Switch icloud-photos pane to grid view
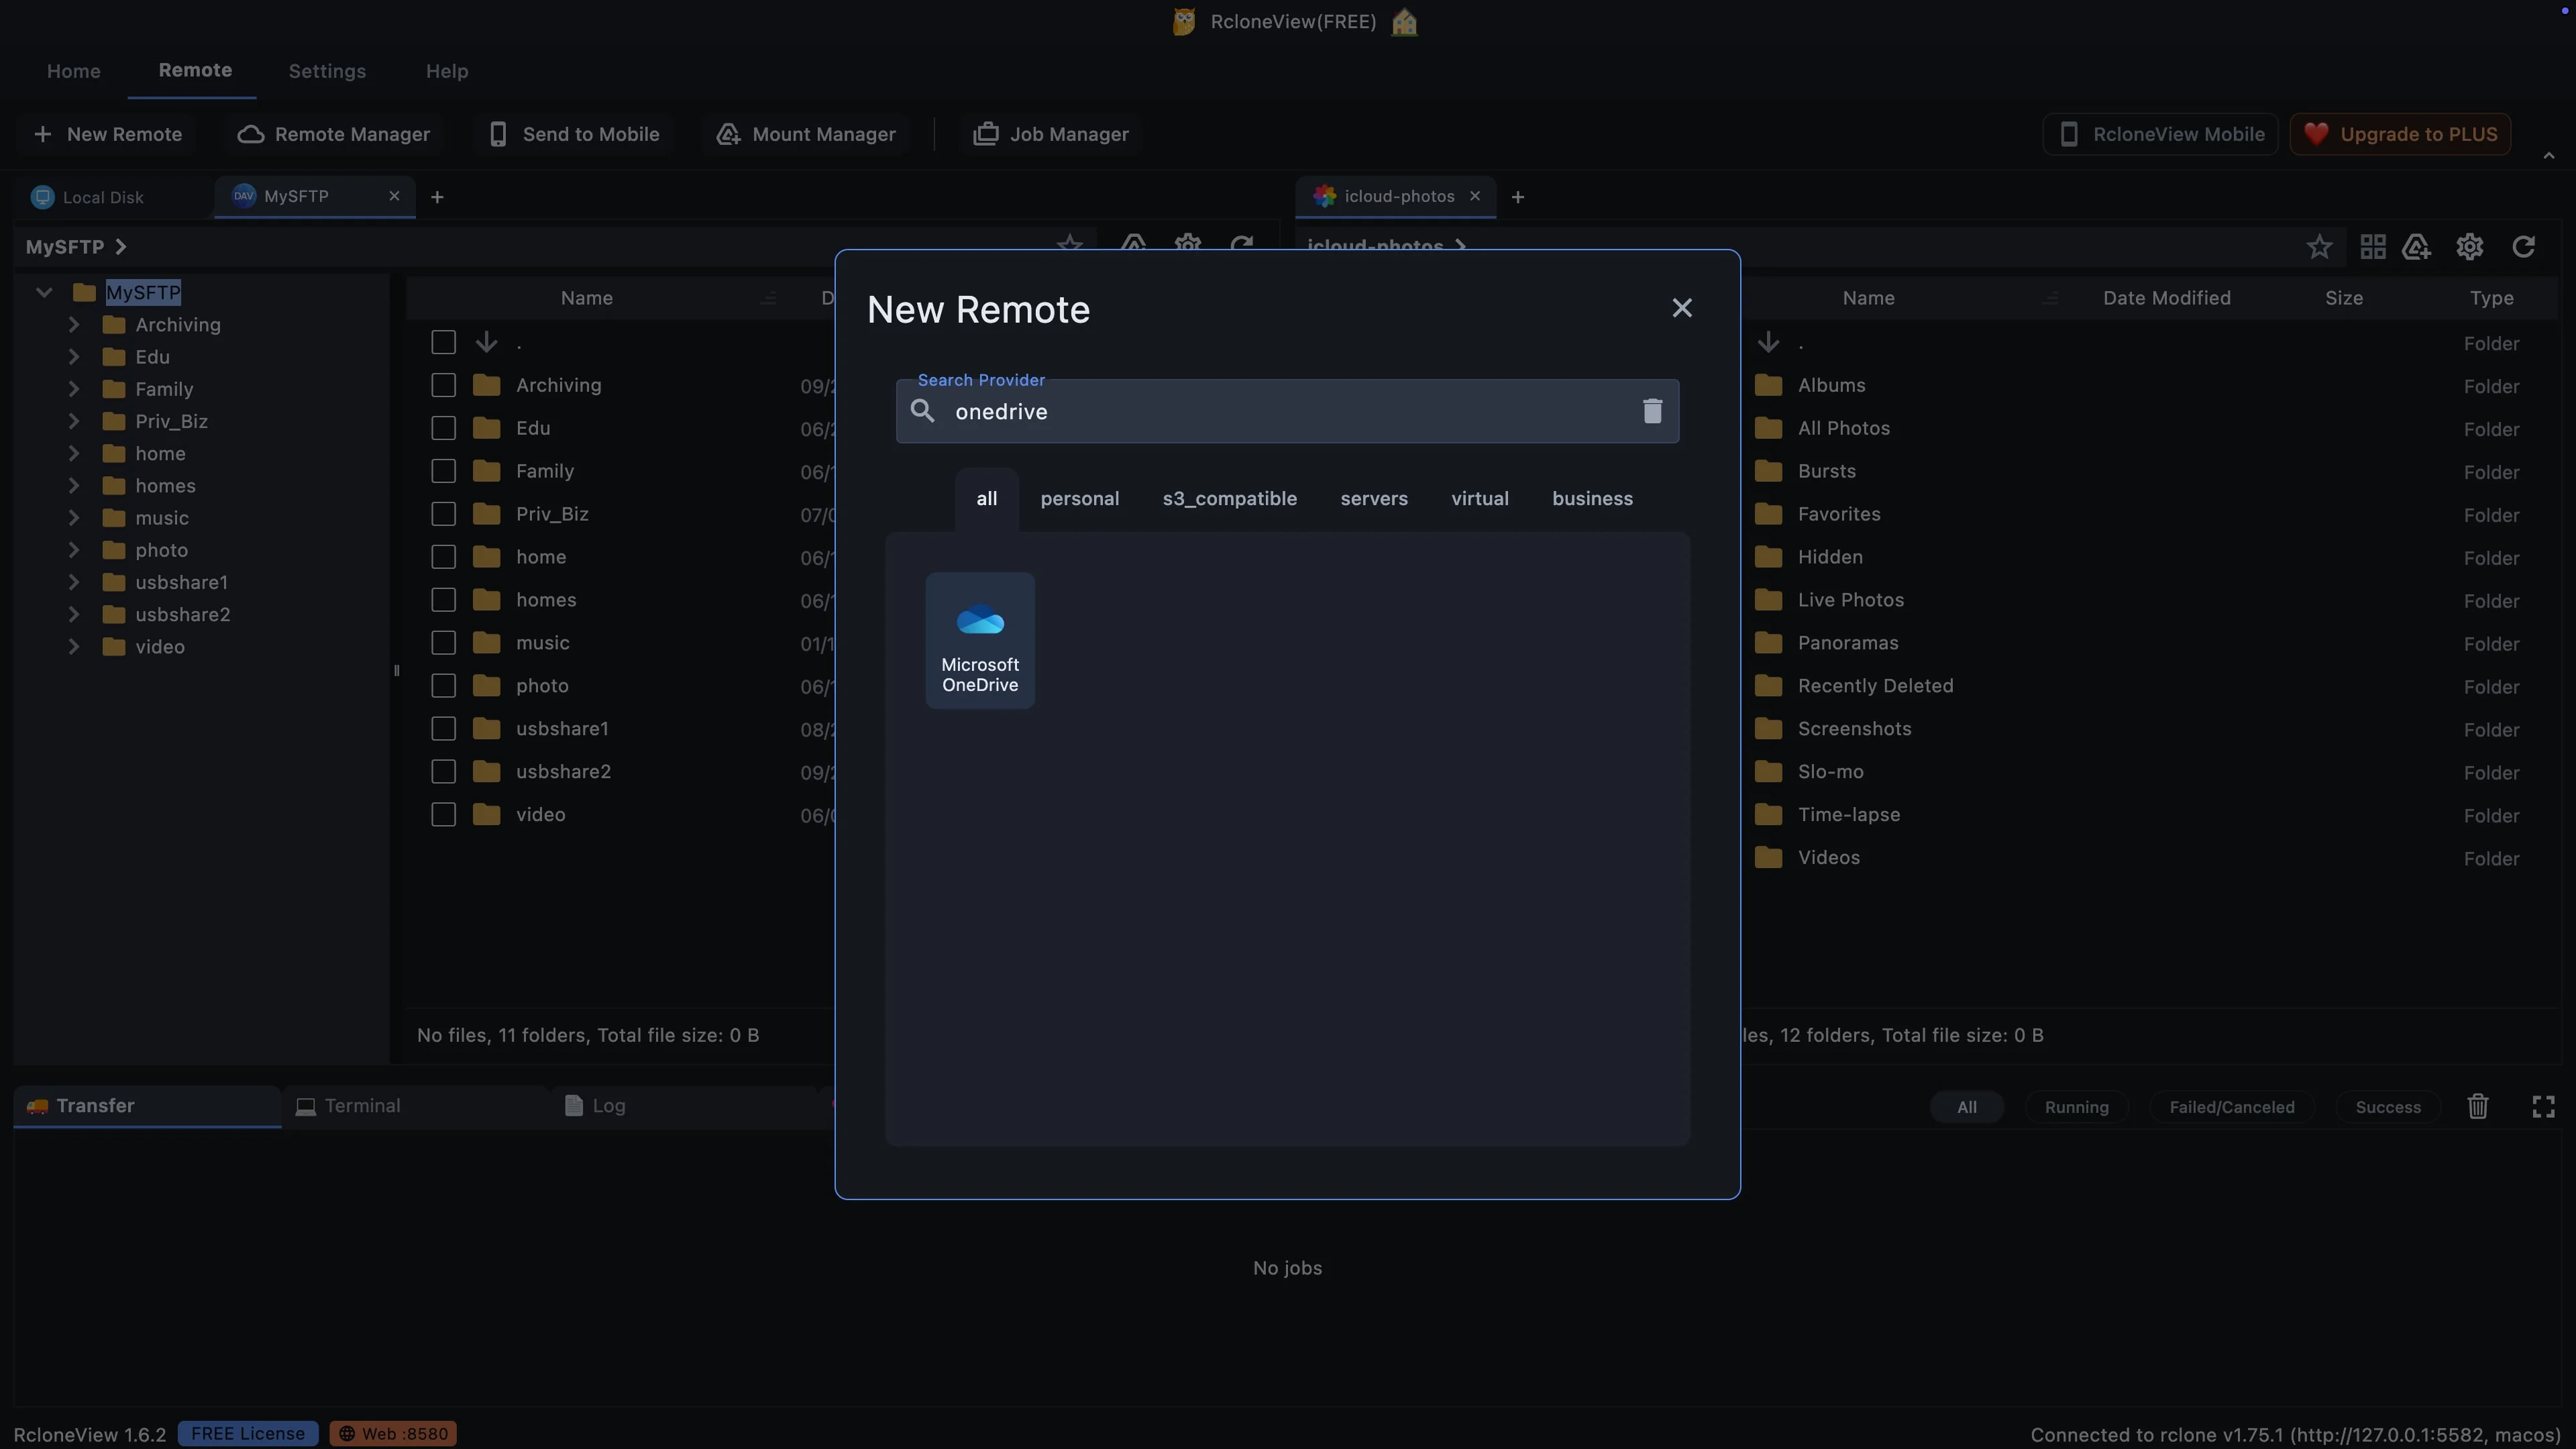2576x1449 pixels. (2373, 247)
